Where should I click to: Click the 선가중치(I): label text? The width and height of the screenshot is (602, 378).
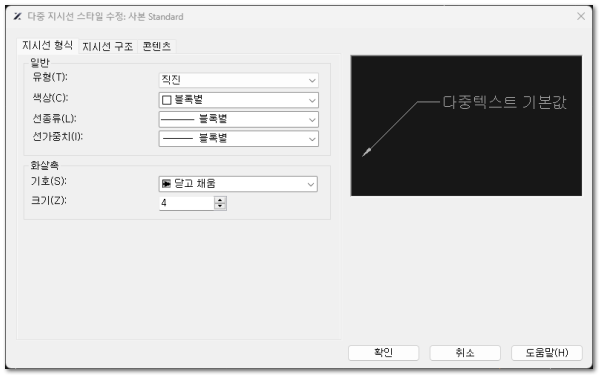58,136
